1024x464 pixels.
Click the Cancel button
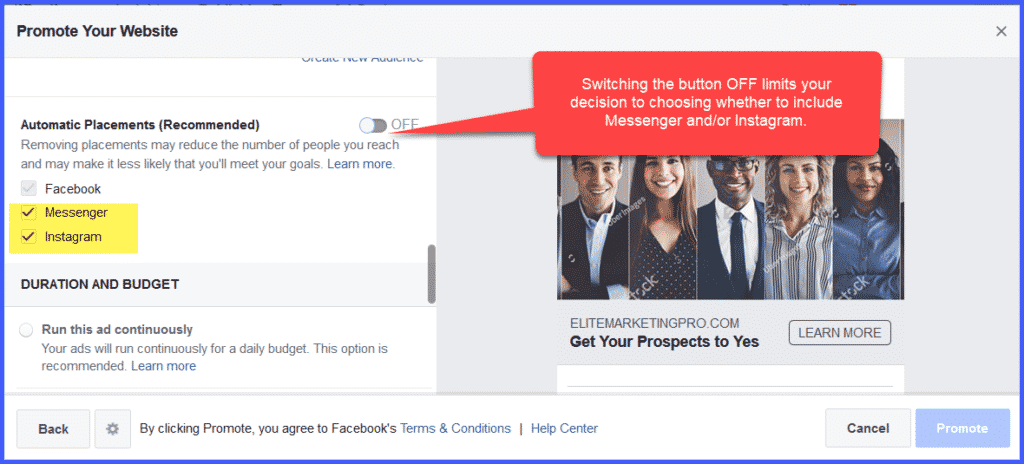(x=868, y=429)
